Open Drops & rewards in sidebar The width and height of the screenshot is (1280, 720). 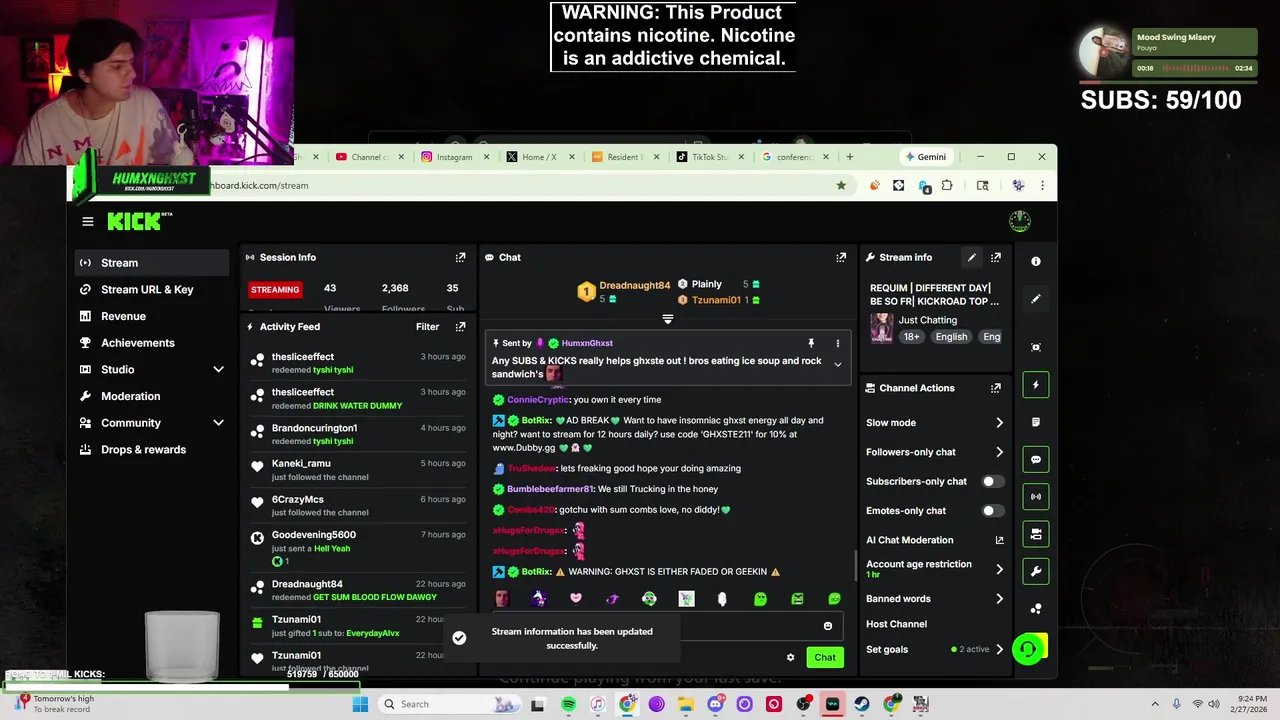pyautogui.click(x=152, y=449)
